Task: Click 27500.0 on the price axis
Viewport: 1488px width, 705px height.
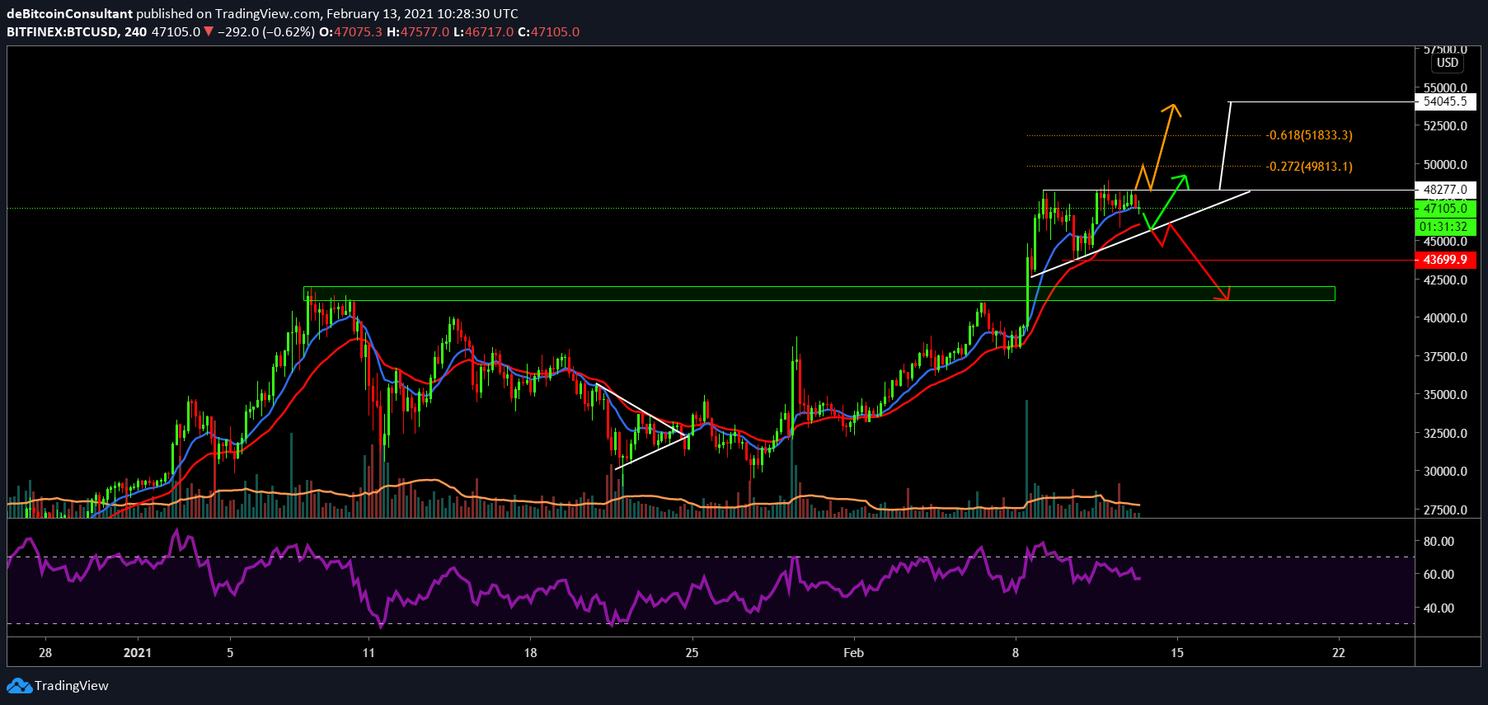Action: point(1444,510)
